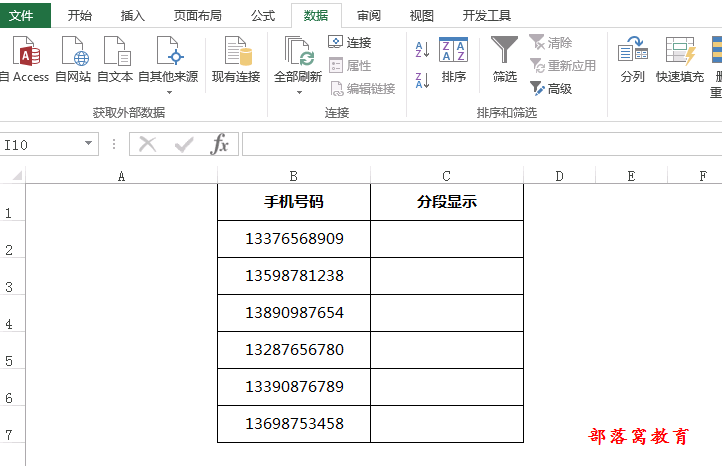Click the 自 Access import icon
The height and width of the screenshot is (466, 722).
tap(25, 52)
